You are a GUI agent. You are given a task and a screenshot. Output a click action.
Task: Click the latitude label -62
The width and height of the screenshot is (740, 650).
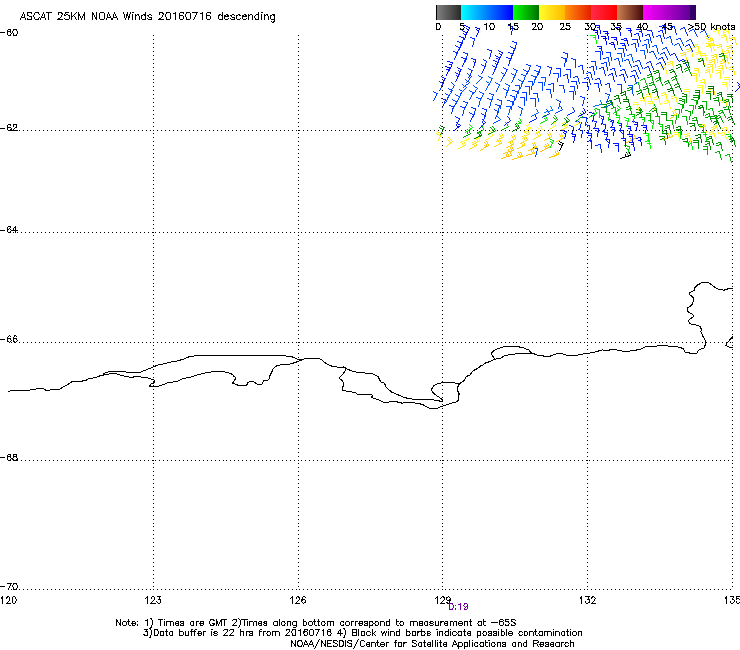9,128
